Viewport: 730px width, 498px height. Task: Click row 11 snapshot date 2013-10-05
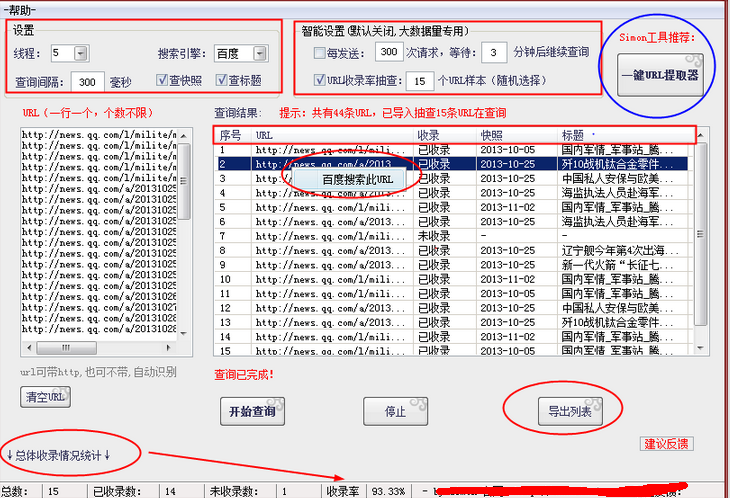[507, 294]
